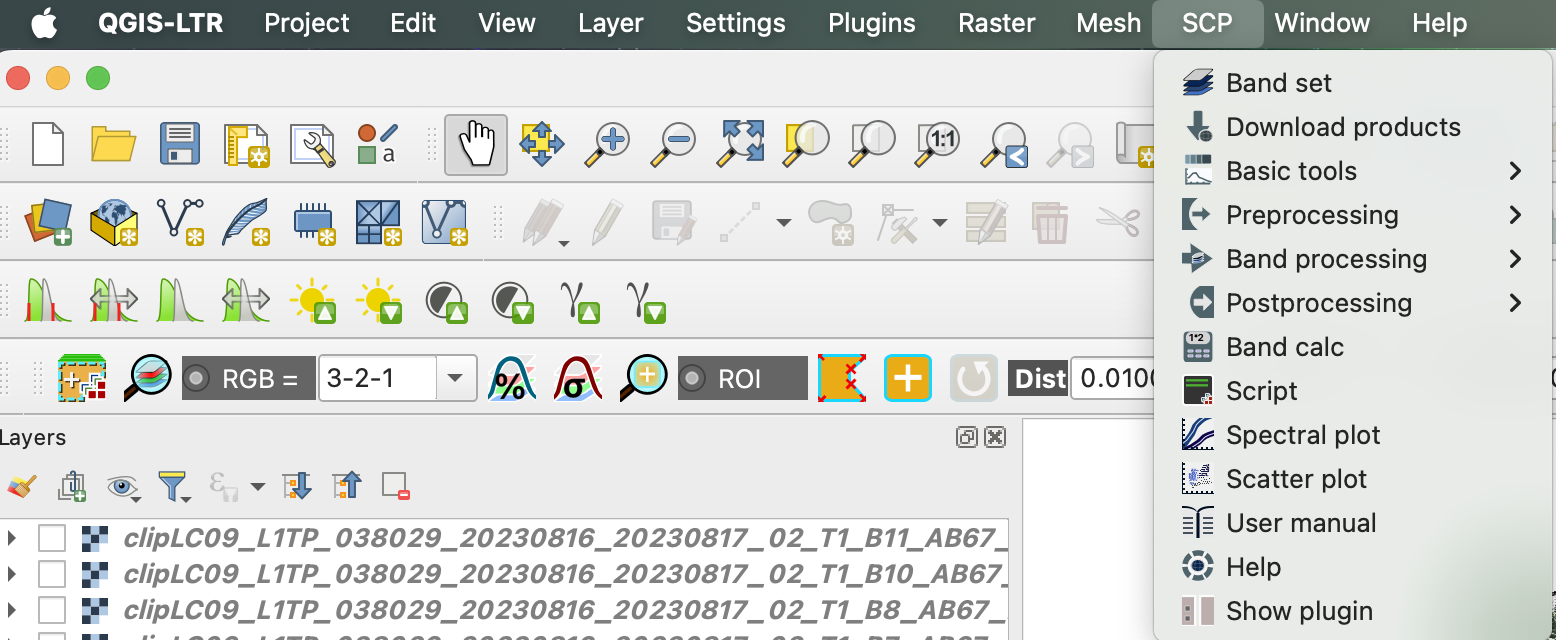The height and width of the screenshot is (640, 1556).
Task: Click the New GeoPackage Layer icon
Action: point(114,221)
